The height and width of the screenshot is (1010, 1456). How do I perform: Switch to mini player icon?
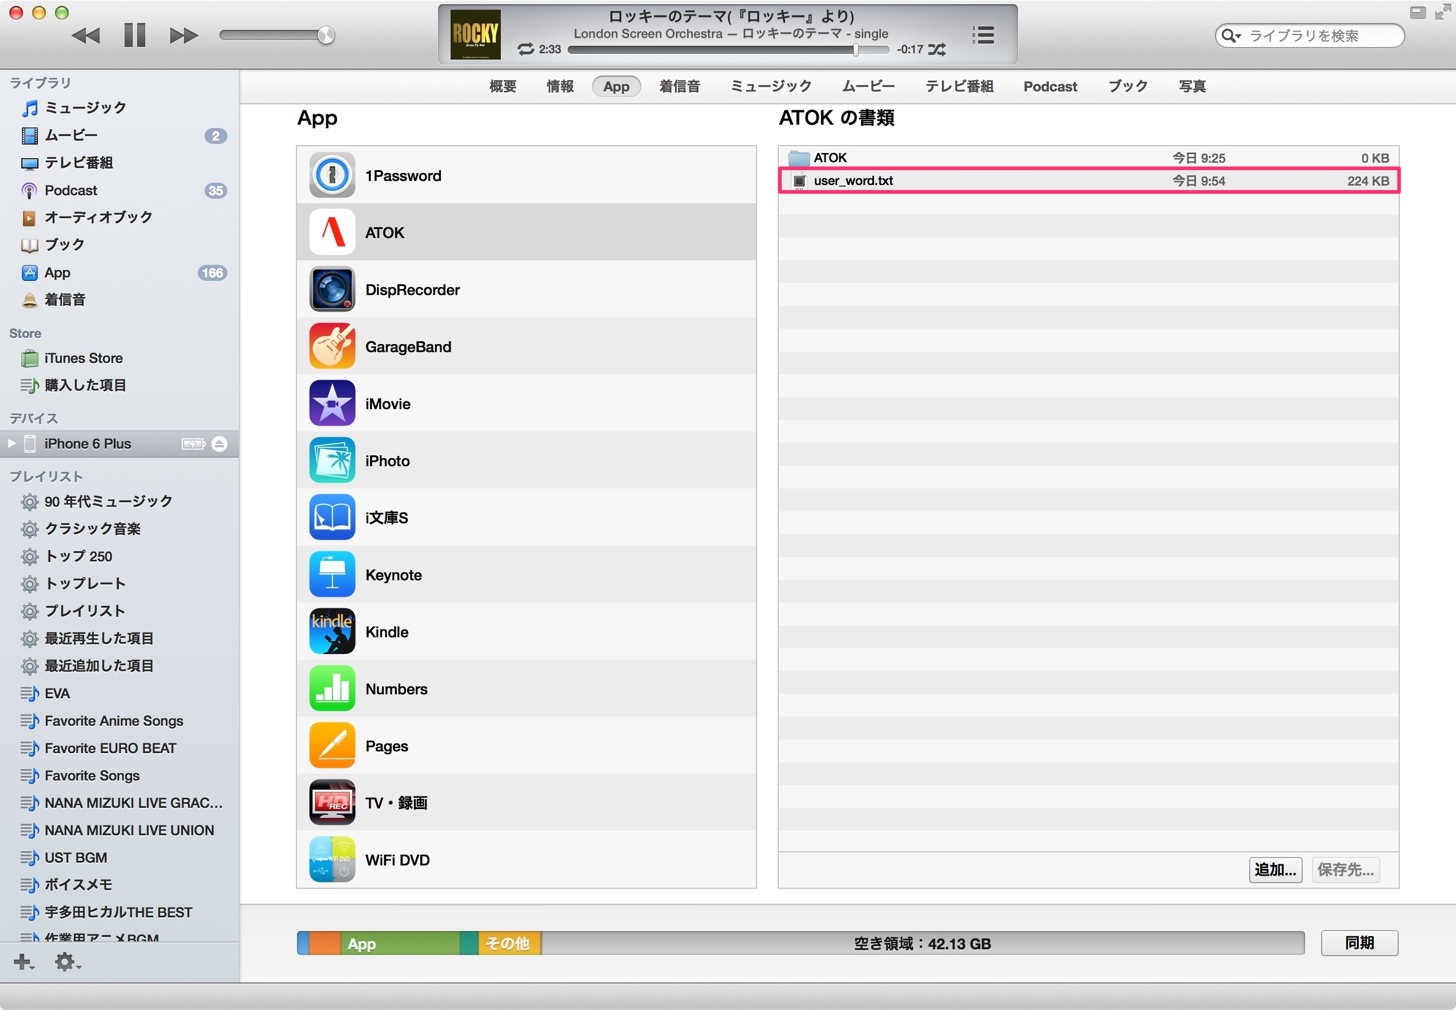(x=1418, y=12)
